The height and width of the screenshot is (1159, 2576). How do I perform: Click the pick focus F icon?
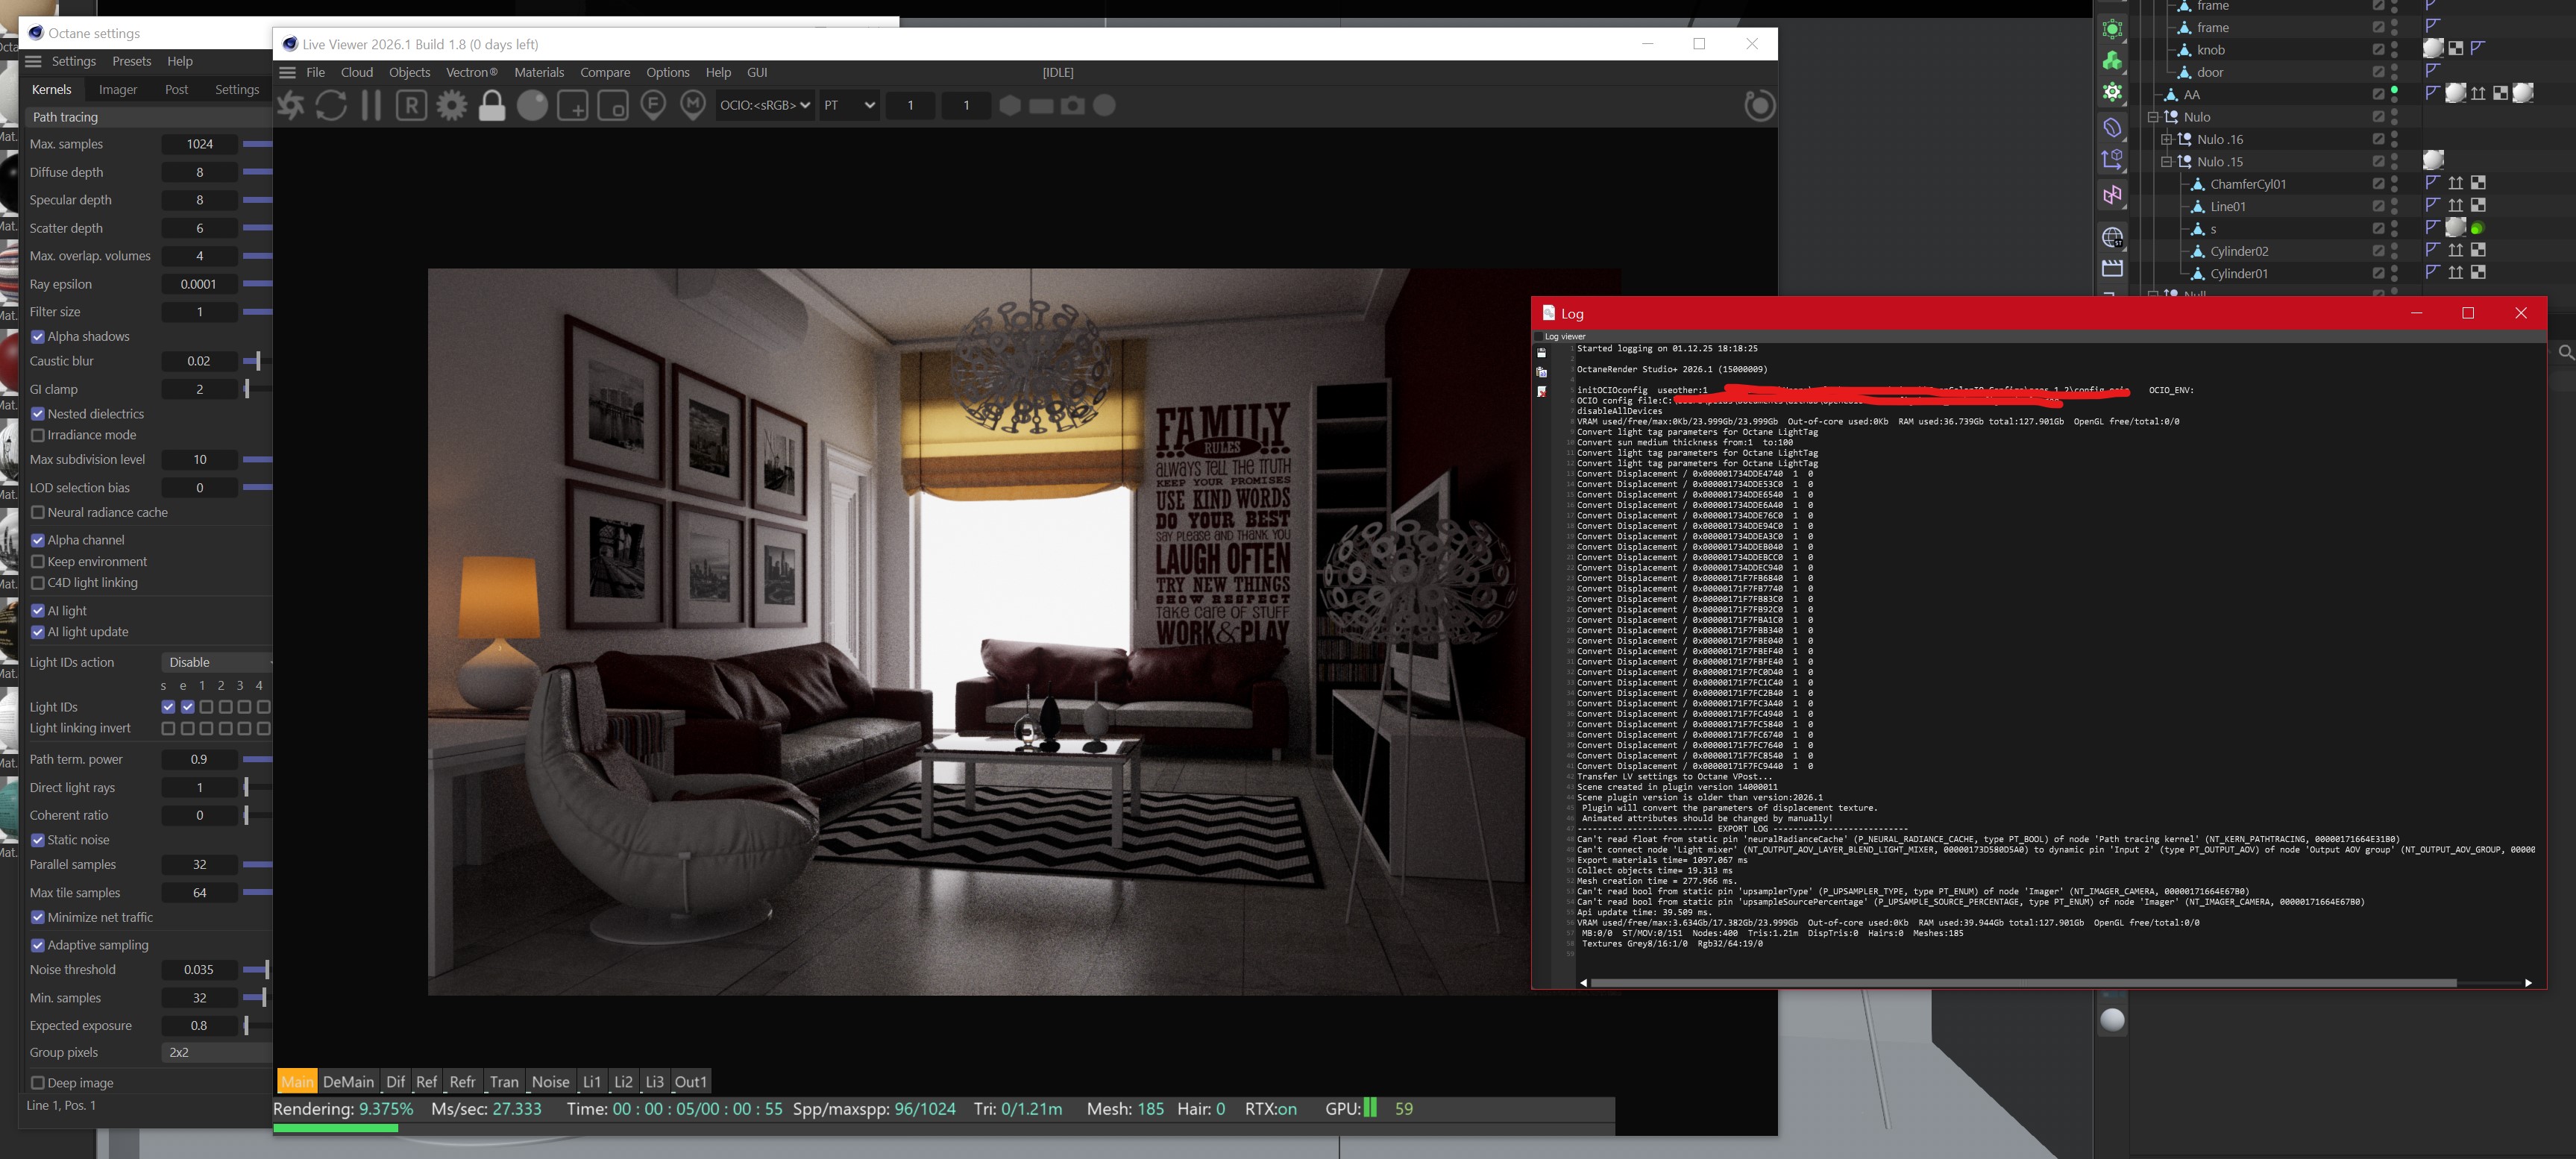pyautogui.click(x=653, y=105)
